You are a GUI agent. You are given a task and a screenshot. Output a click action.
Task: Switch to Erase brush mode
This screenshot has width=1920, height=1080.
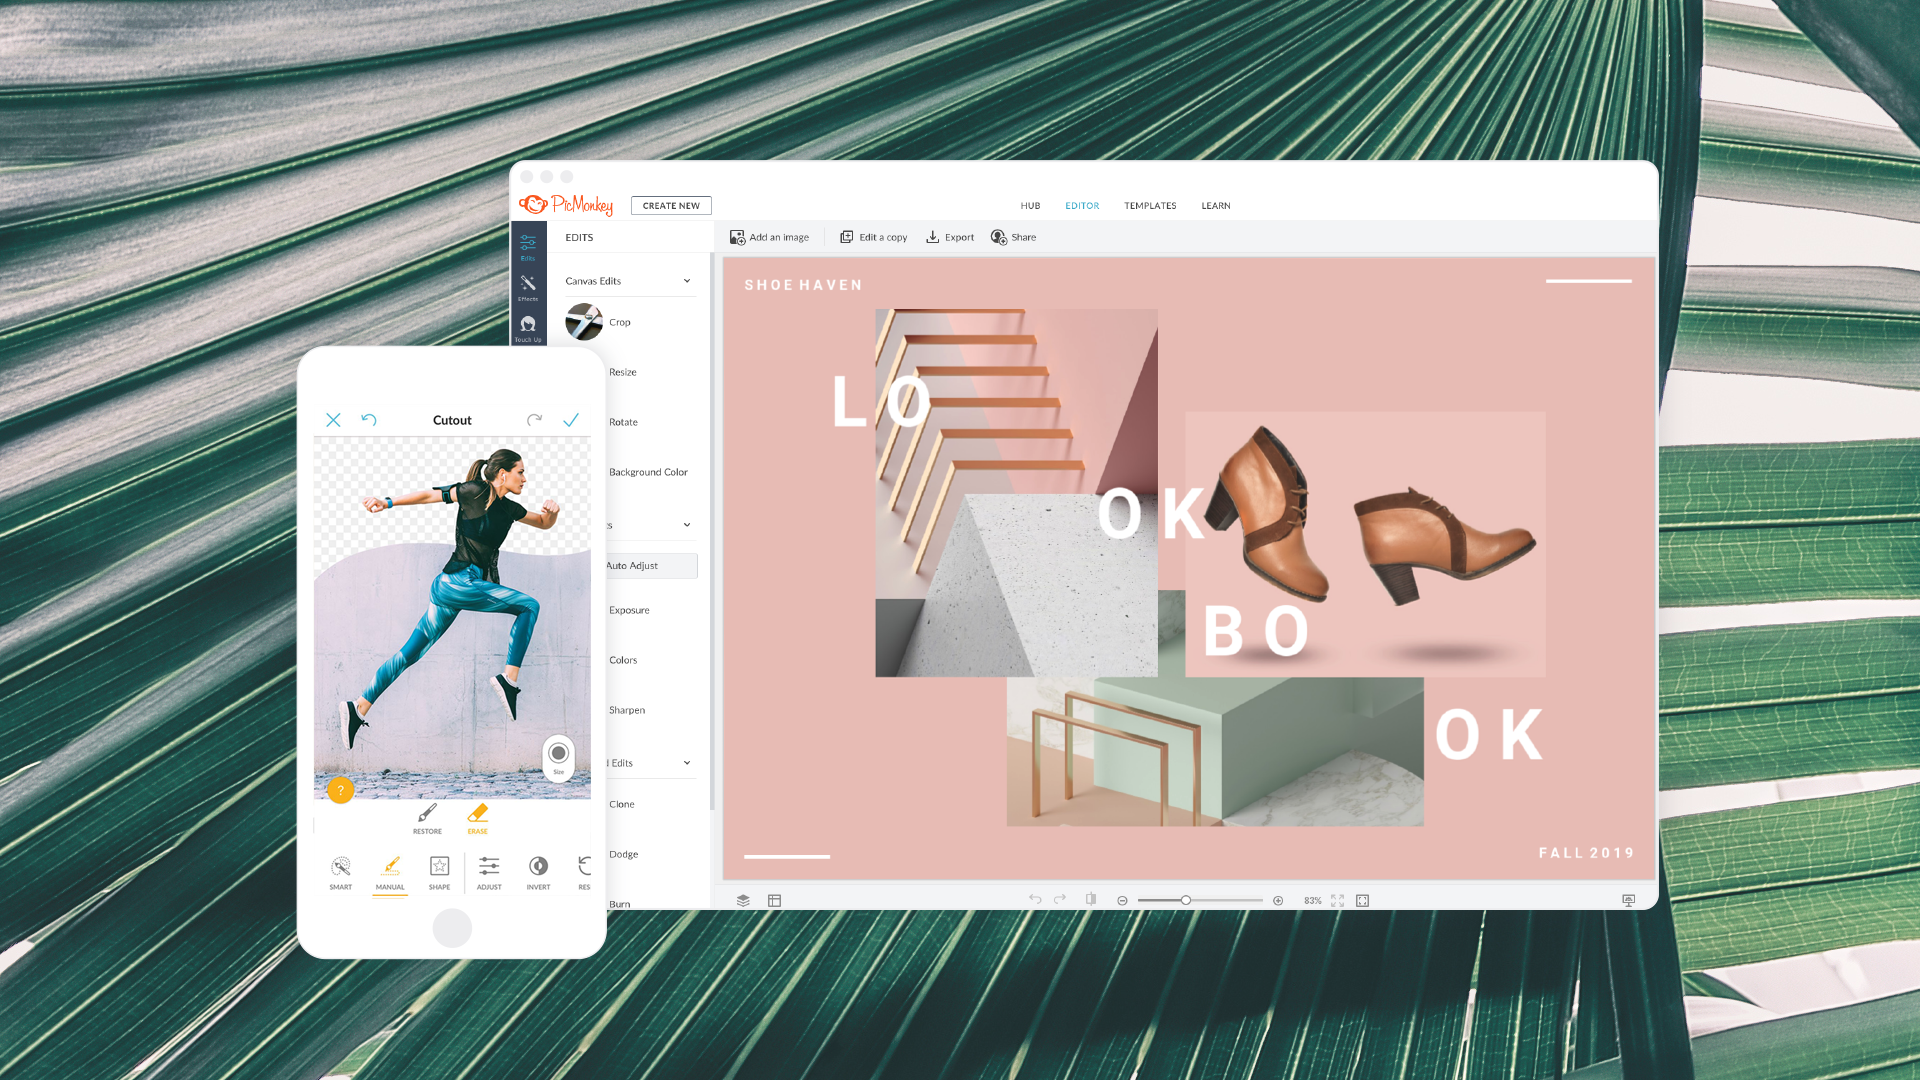(478, 815)
